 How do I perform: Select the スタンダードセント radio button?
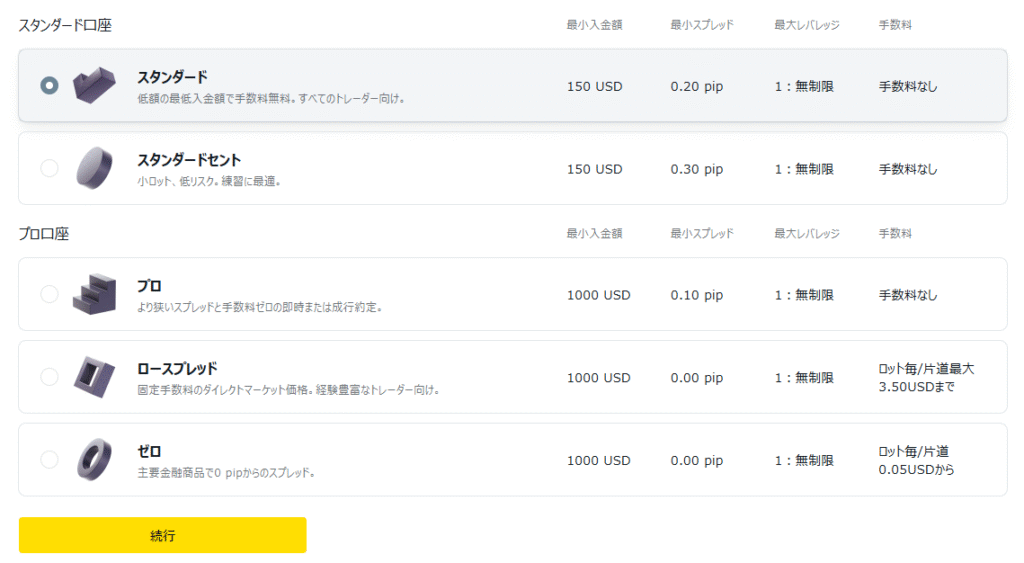pos(49,168)
